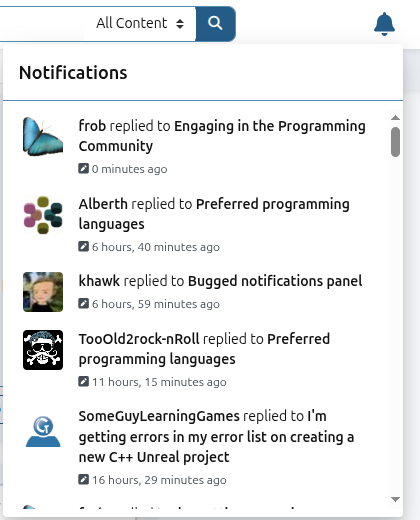This screenshot has height=520, width=420.
Task: Click the search text input field
Action: coord(42,24)
